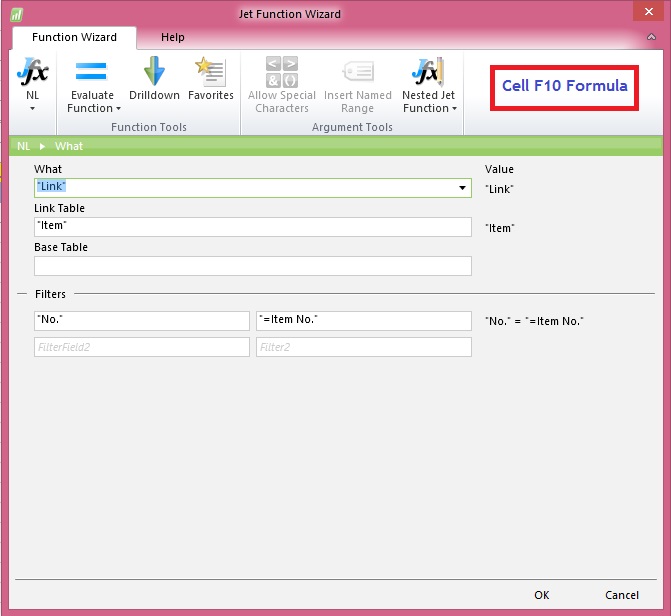The height and width of the screenshot is (616, 671).
Task: Click the Link Table input field
Action: point(252,227)
